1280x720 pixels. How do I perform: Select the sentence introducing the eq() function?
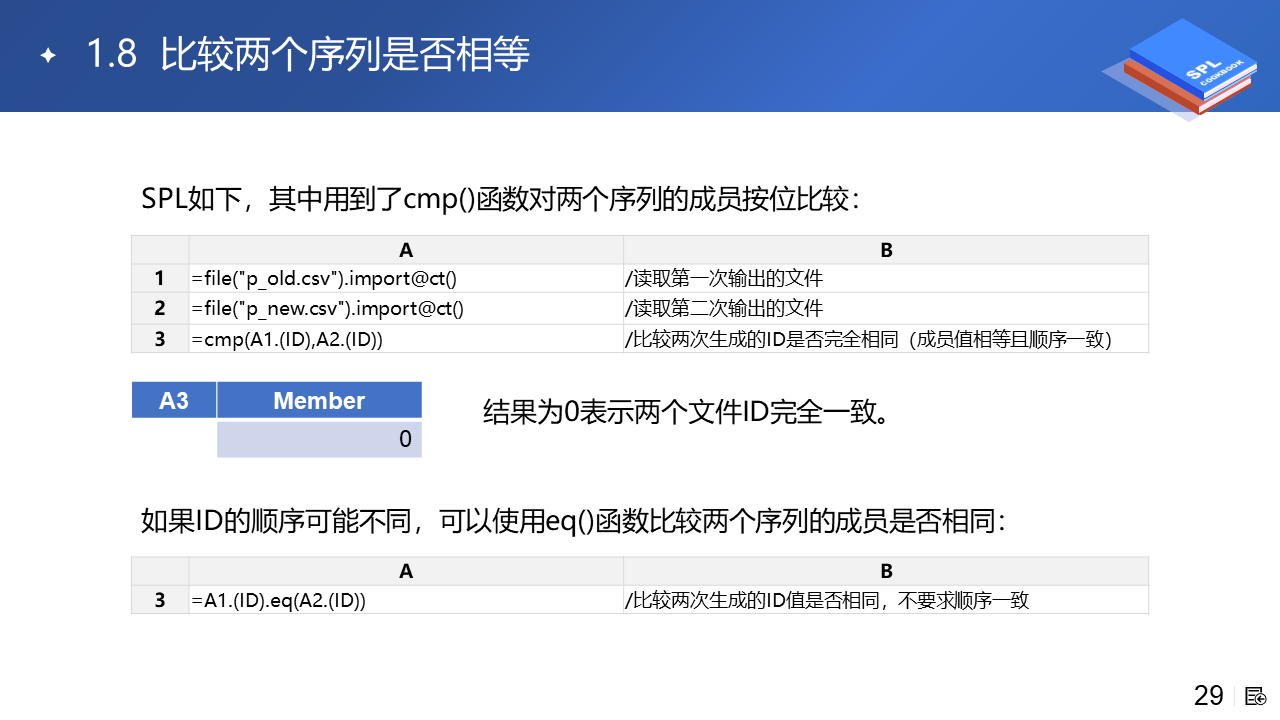tap(573, 520)
